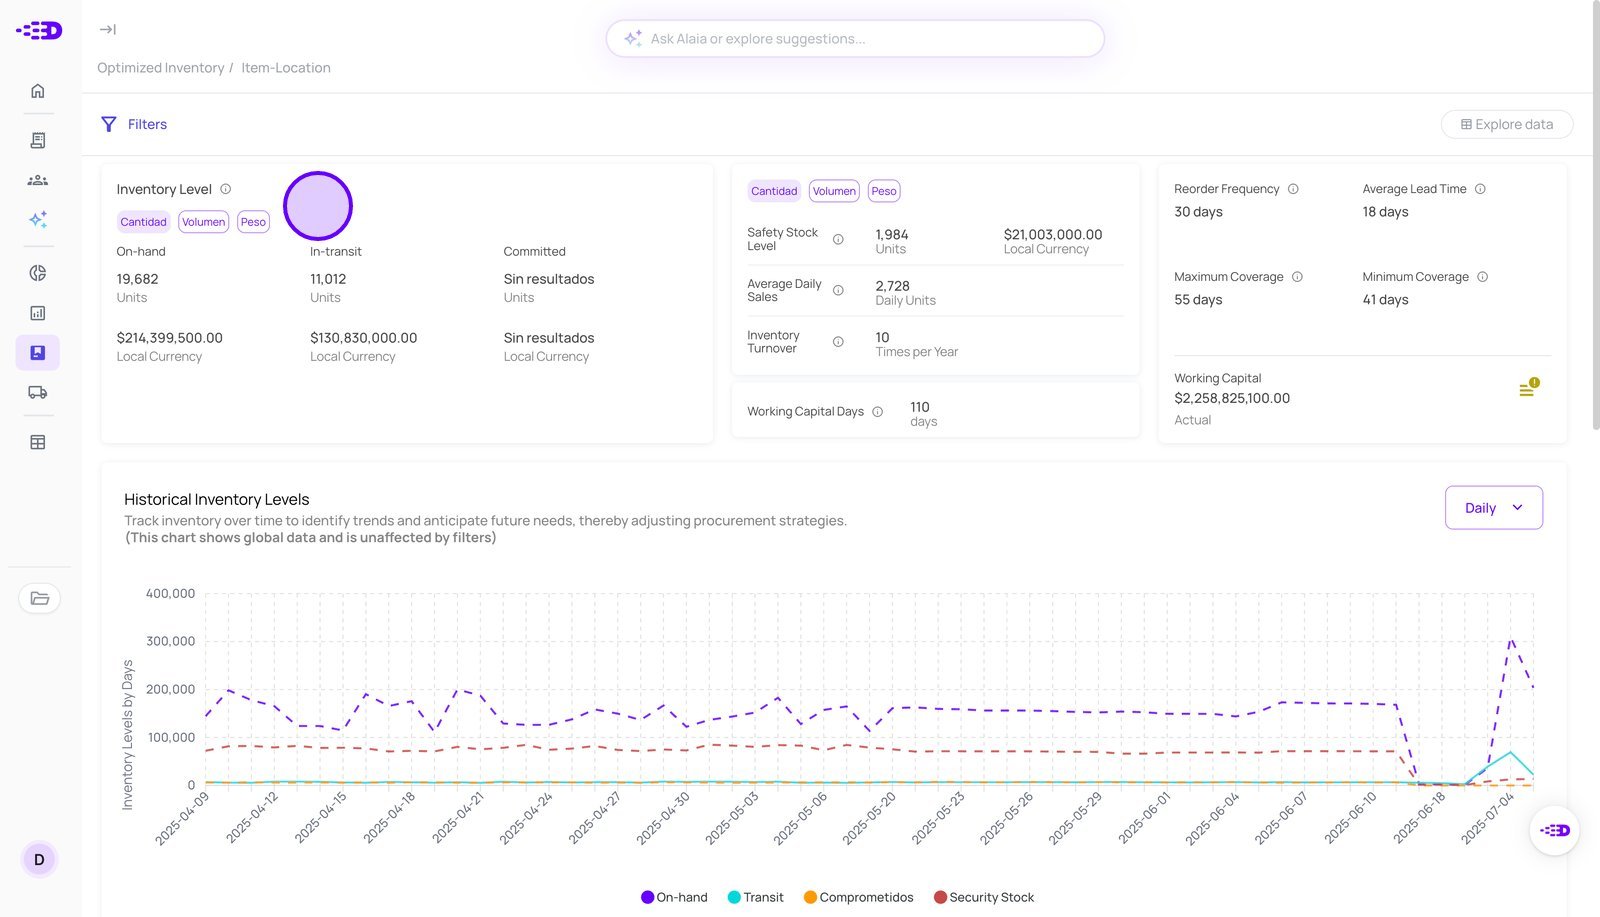
Task: Open the AI sparkles sidebar icon
Action: 38,220
